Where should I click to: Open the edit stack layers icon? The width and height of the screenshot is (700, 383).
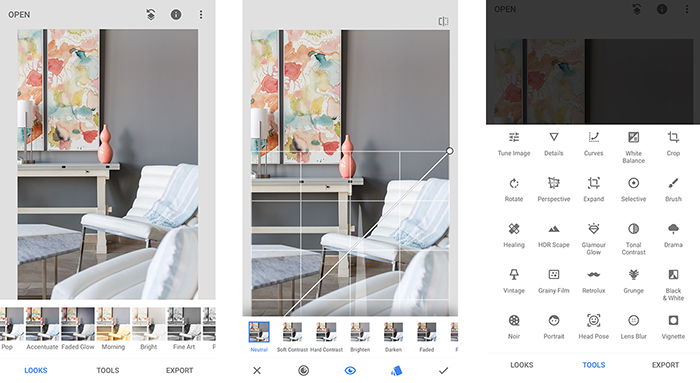tap(151, 15)
